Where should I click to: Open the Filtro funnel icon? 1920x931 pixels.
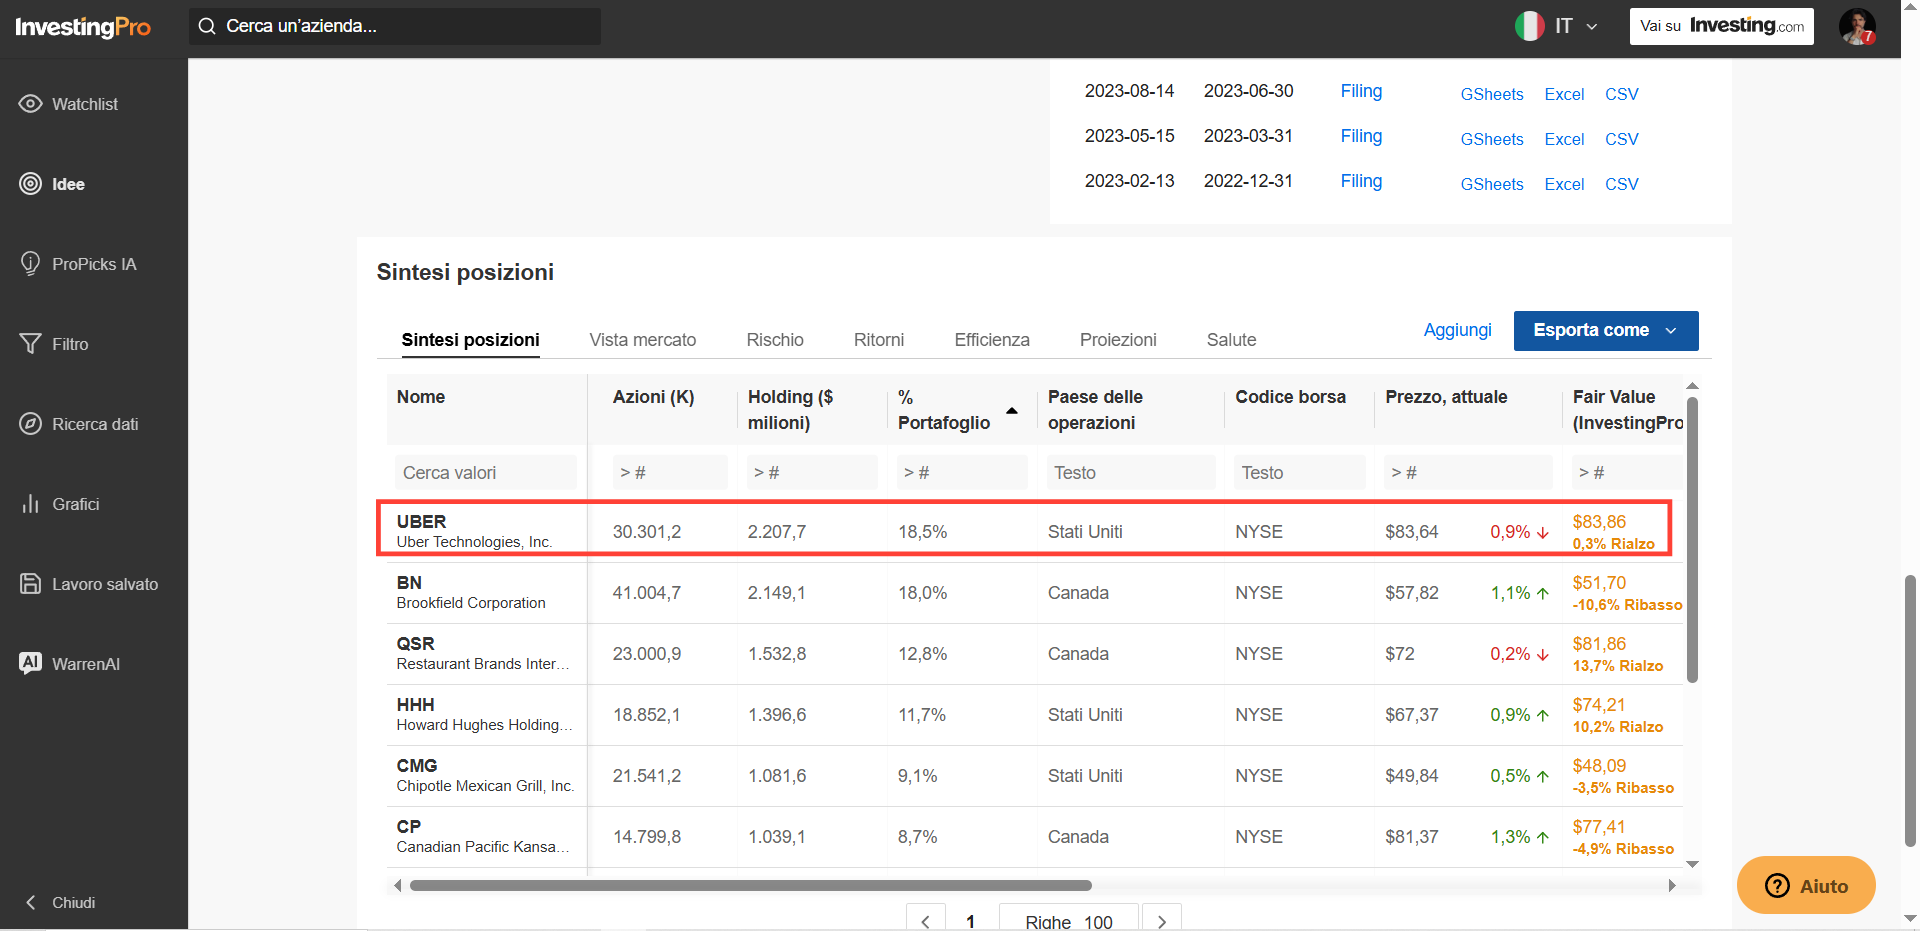pyautogui.click(x=31, y=344)
